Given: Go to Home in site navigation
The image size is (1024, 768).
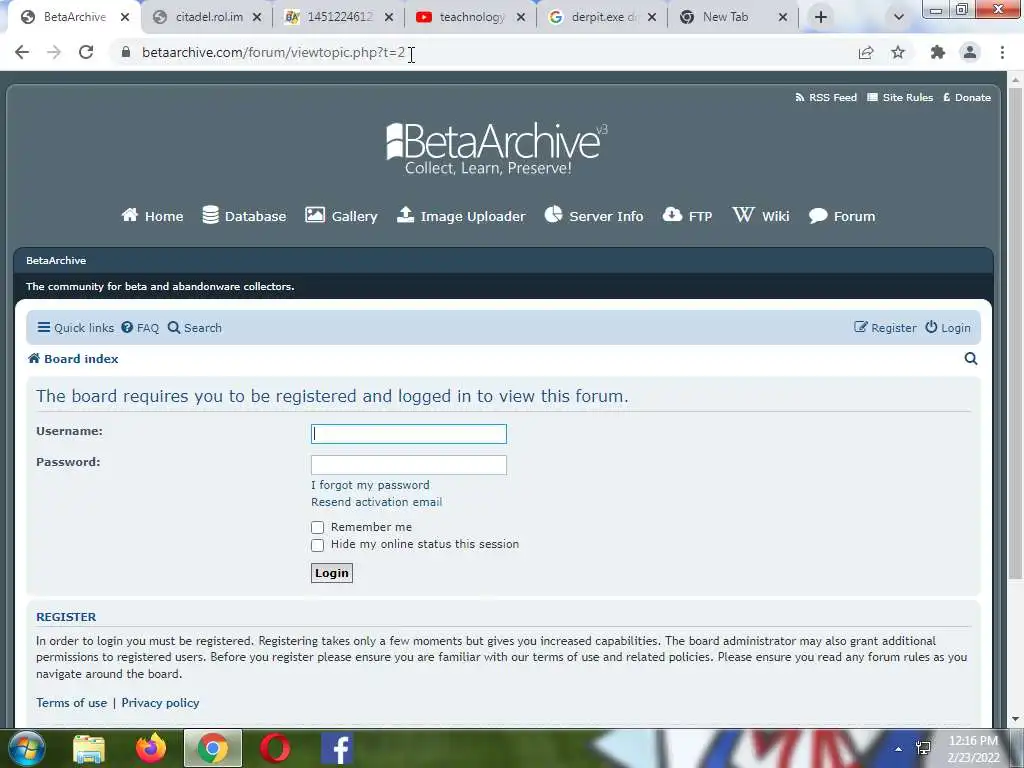Looking at the screenshot, I should click(152, 216).
